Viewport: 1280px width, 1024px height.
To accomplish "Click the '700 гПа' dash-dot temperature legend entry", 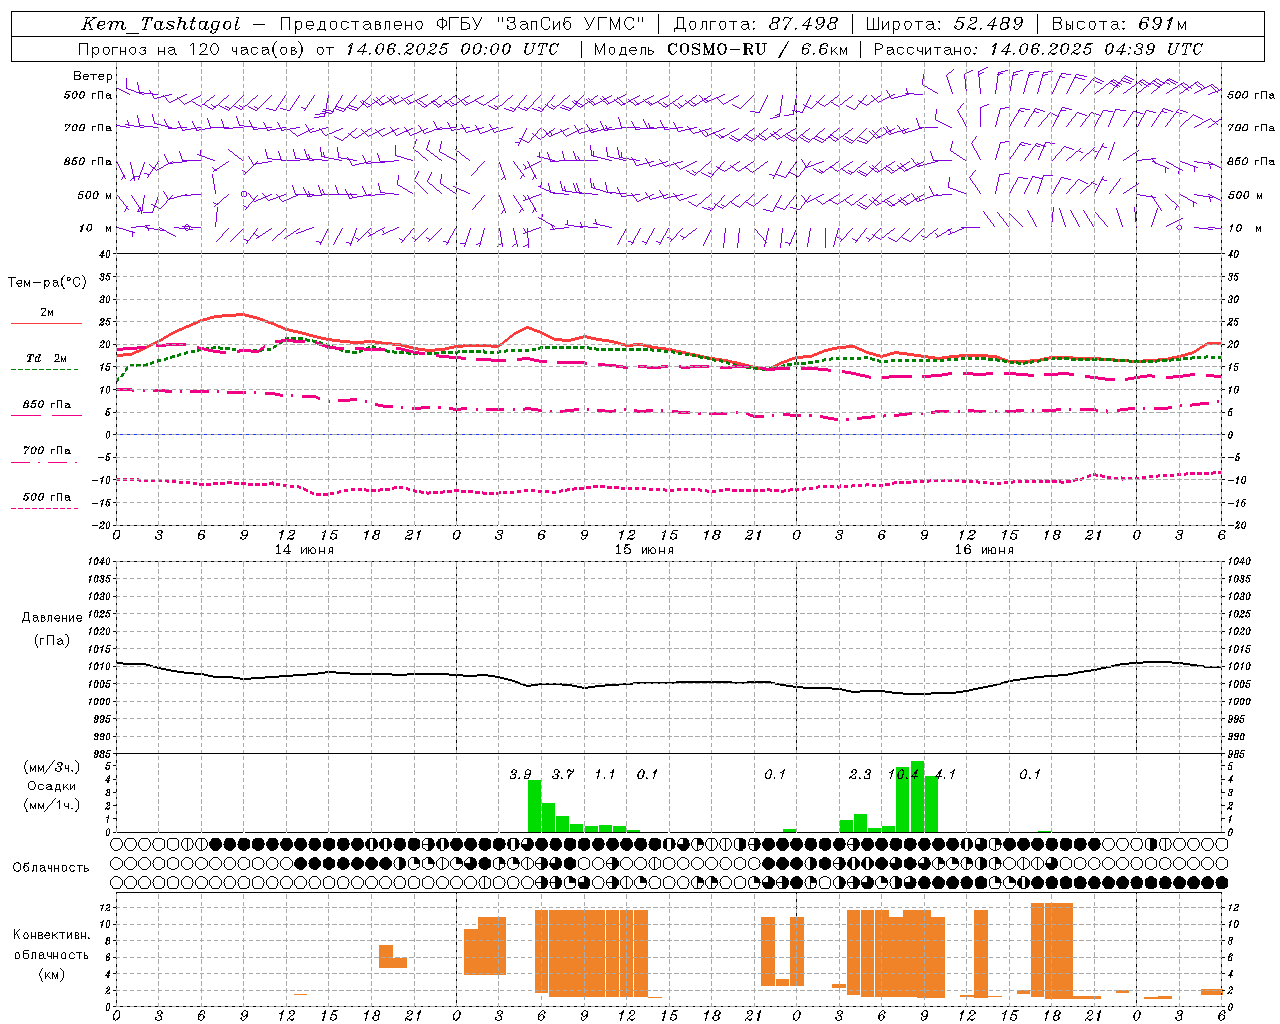I will (x=46, y=451).
